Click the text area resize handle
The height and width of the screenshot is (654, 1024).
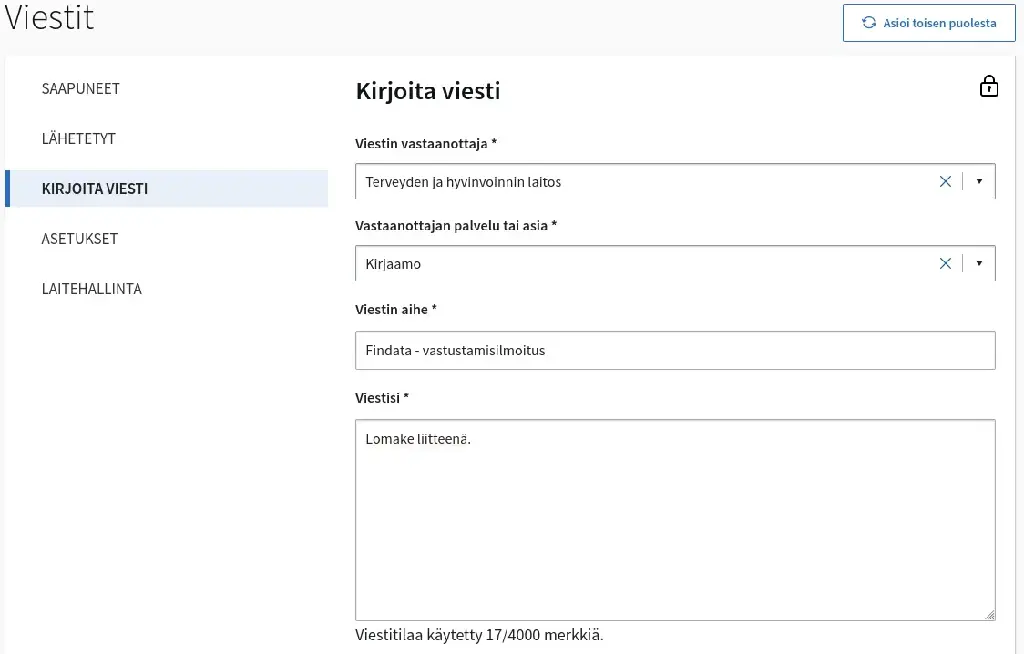[x=990, y=615]
